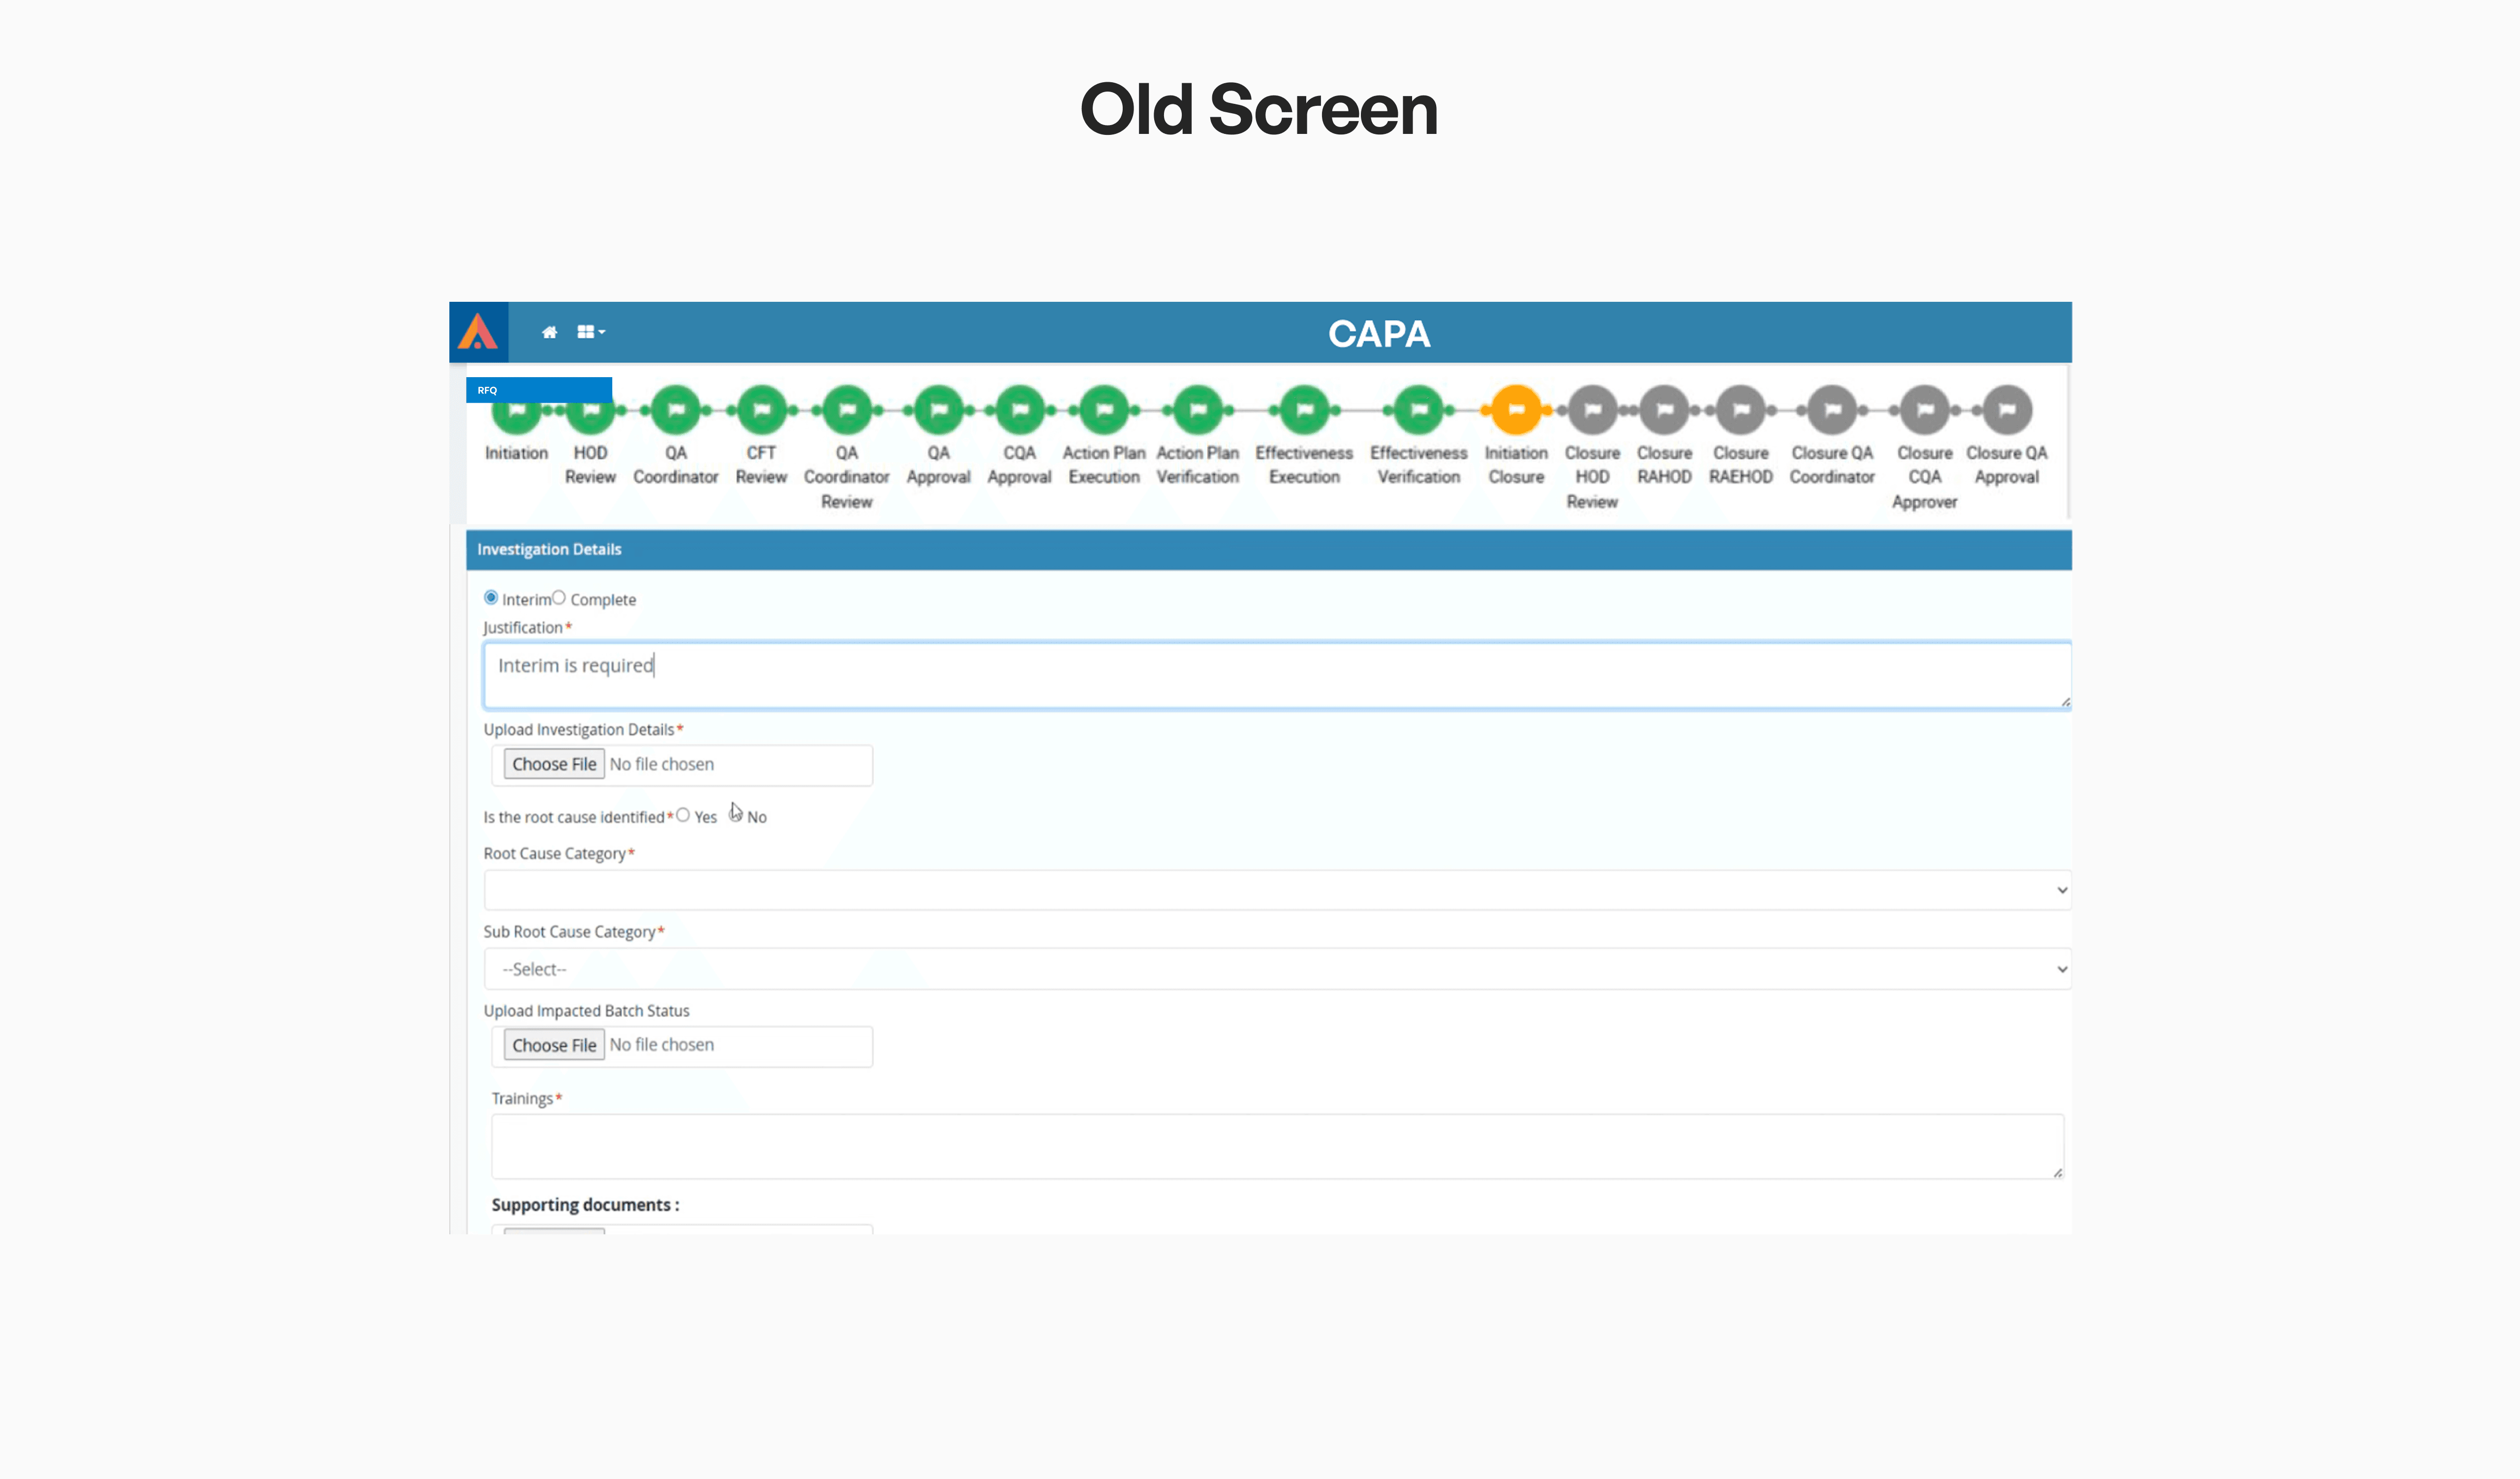Click the Investigation Details section header
2520x1479 pixels.
pos(549,549)
